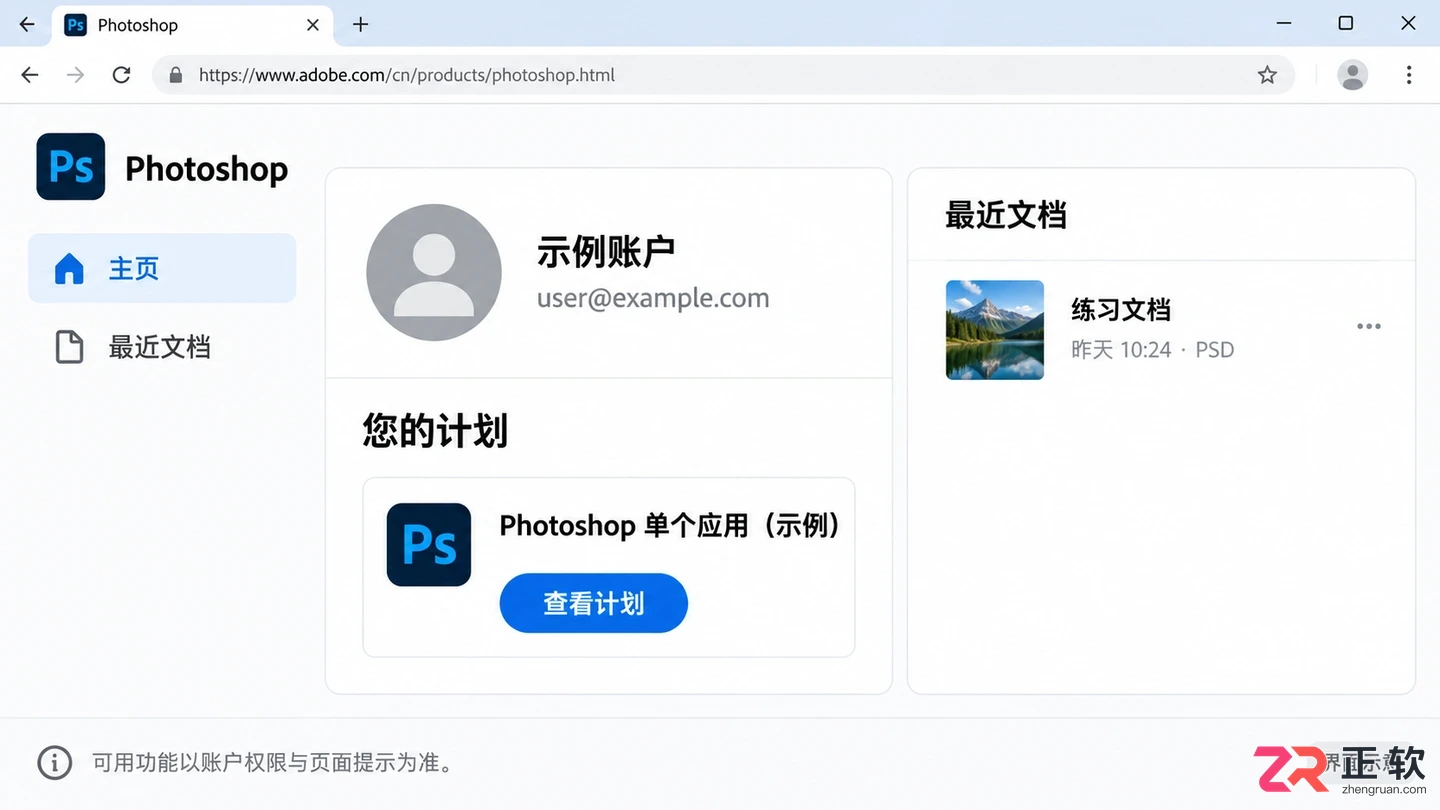The image size is (1440, 810).
Task: Click the 您的计划 heading
Action: point(435,431)
